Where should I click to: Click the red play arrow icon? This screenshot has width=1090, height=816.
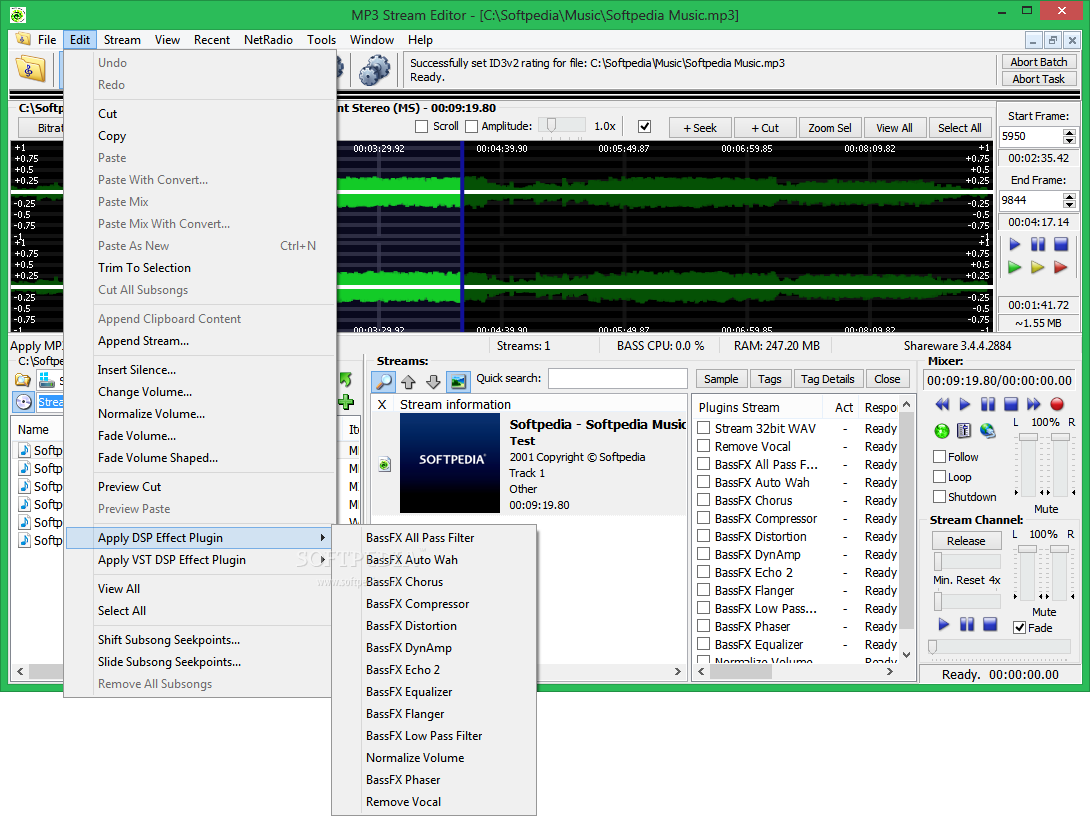(x=1061, y=267)
